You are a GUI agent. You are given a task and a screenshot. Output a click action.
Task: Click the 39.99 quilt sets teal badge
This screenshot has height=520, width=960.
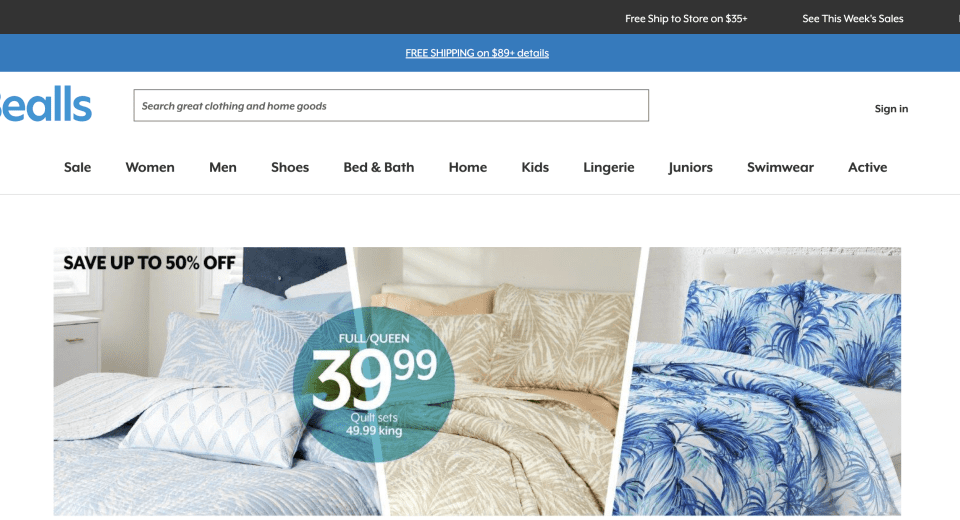pos(373,384)
